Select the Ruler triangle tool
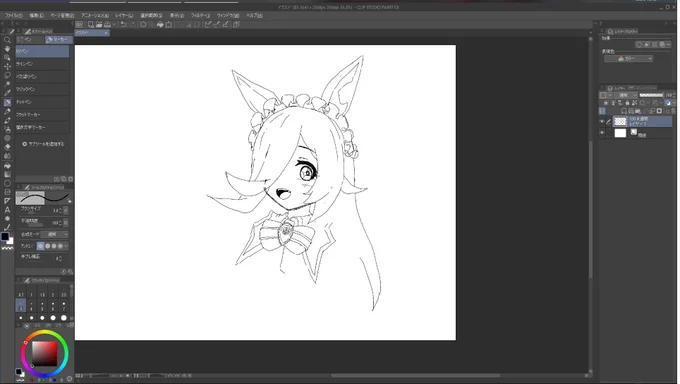 coord(7,201)
